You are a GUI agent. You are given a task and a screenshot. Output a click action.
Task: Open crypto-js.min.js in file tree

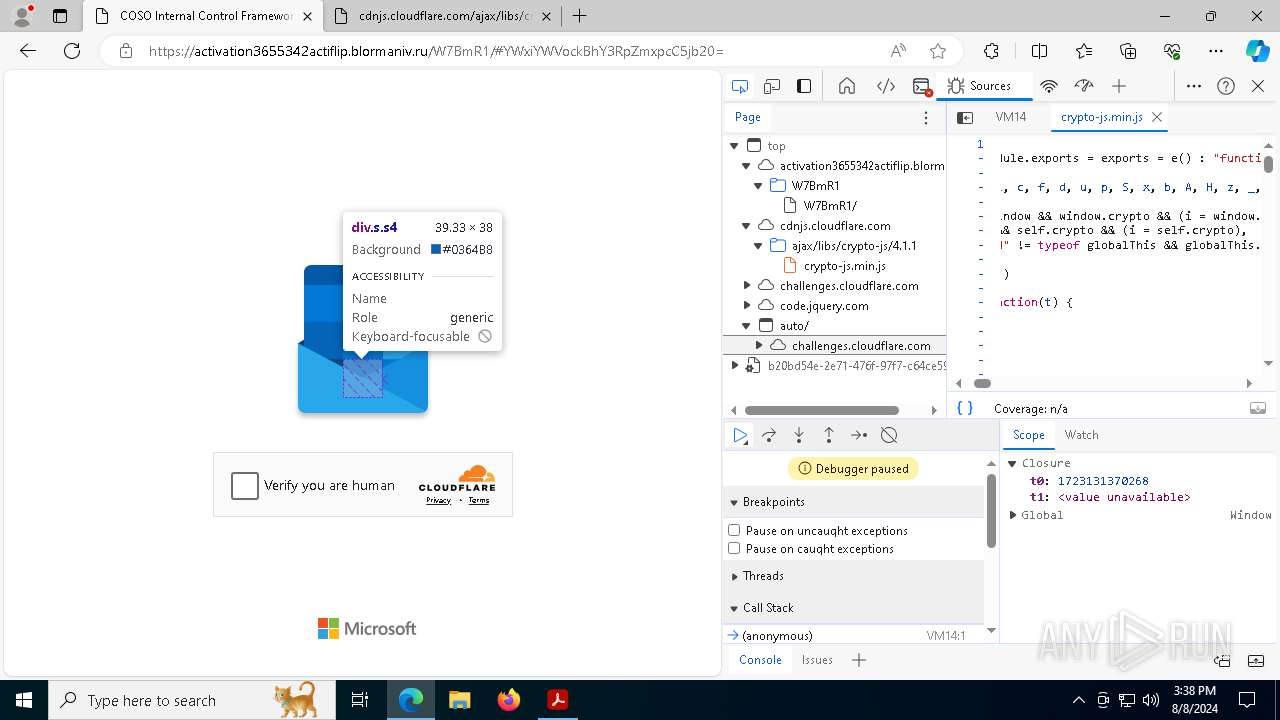(x=844, y=266)
